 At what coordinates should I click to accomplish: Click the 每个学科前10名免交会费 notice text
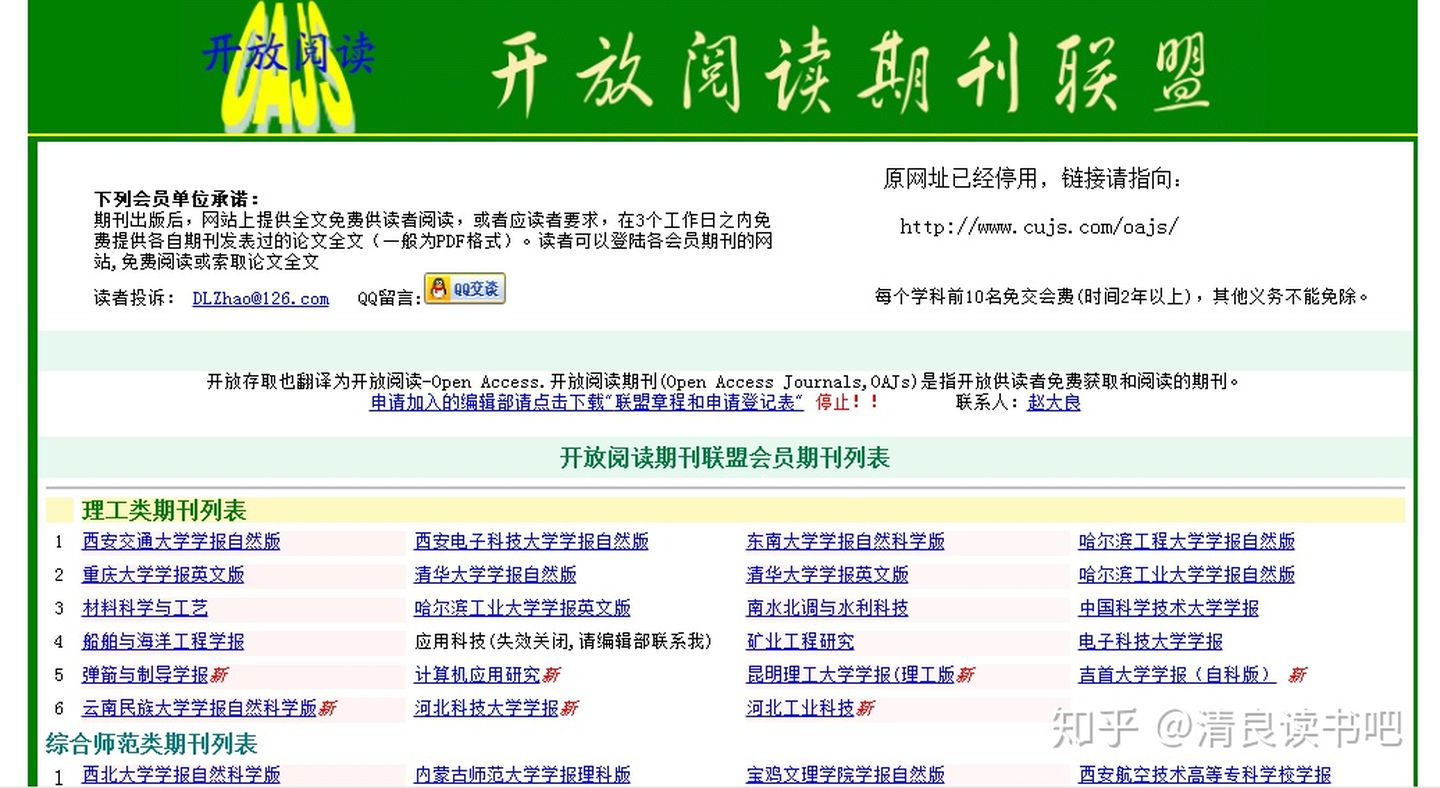(1121, 296)
